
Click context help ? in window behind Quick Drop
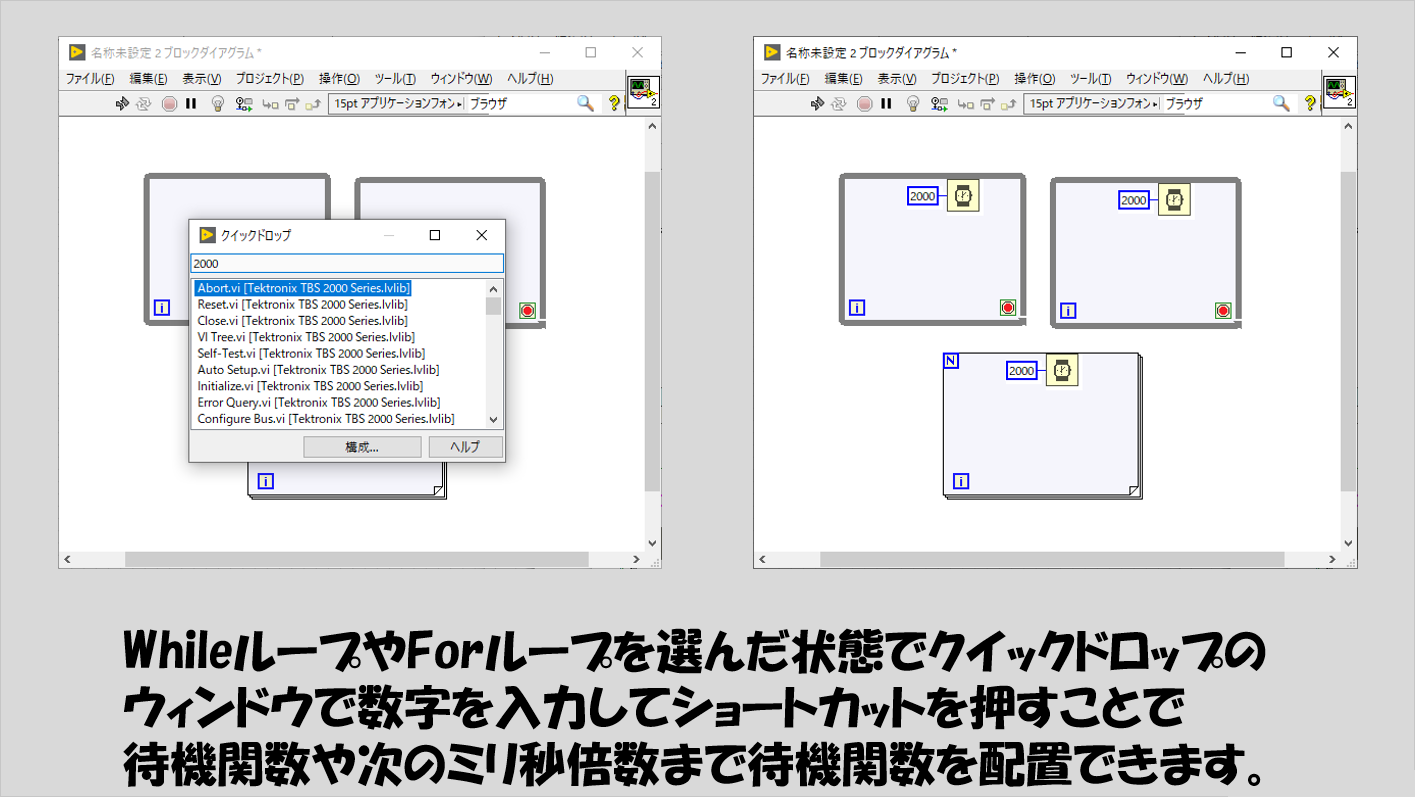click(x=614, y=103)
